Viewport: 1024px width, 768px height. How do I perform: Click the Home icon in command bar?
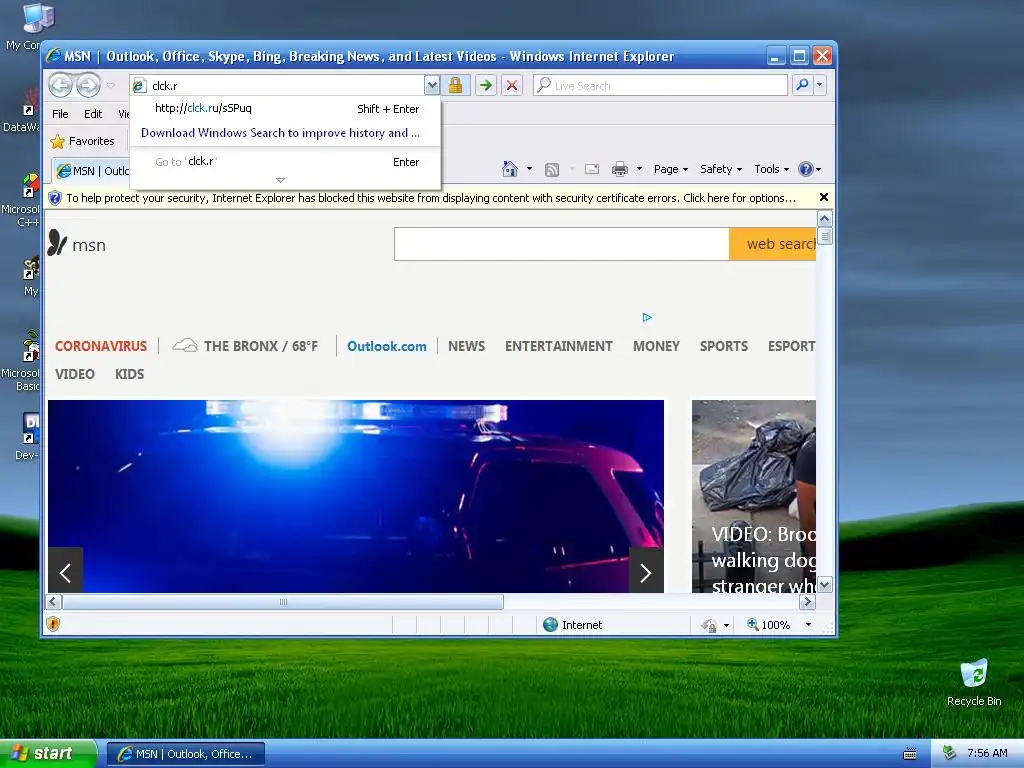click(510, 169)
